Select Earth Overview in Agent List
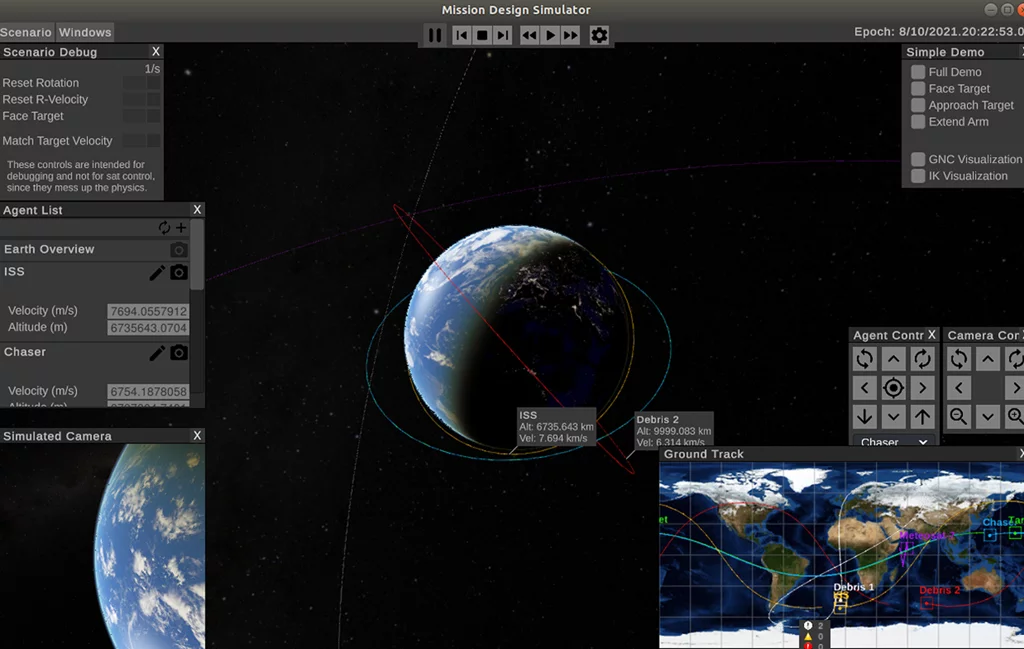The height and width of the screenshot is (649, 1024). pos(50,249)
